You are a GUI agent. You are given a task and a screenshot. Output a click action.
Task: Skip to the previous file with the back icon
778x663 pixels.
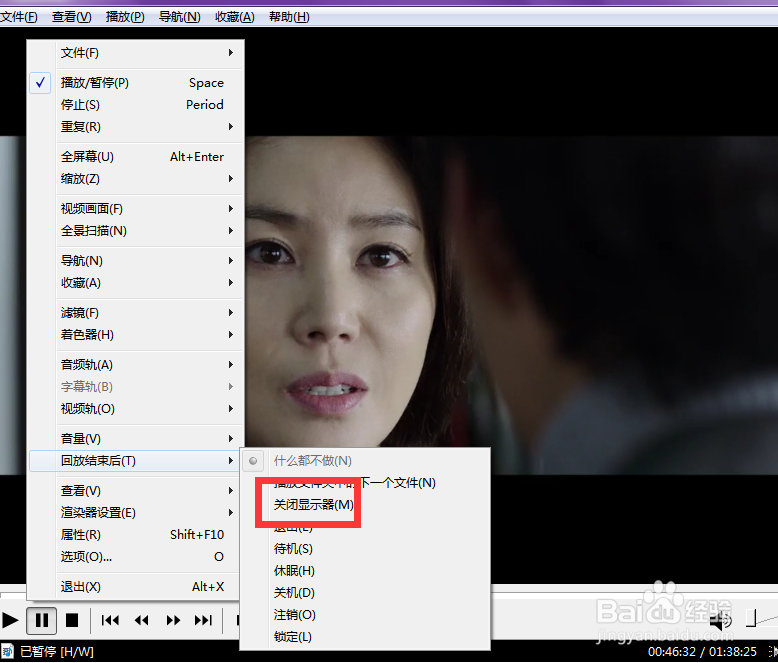tap(110, 620)
